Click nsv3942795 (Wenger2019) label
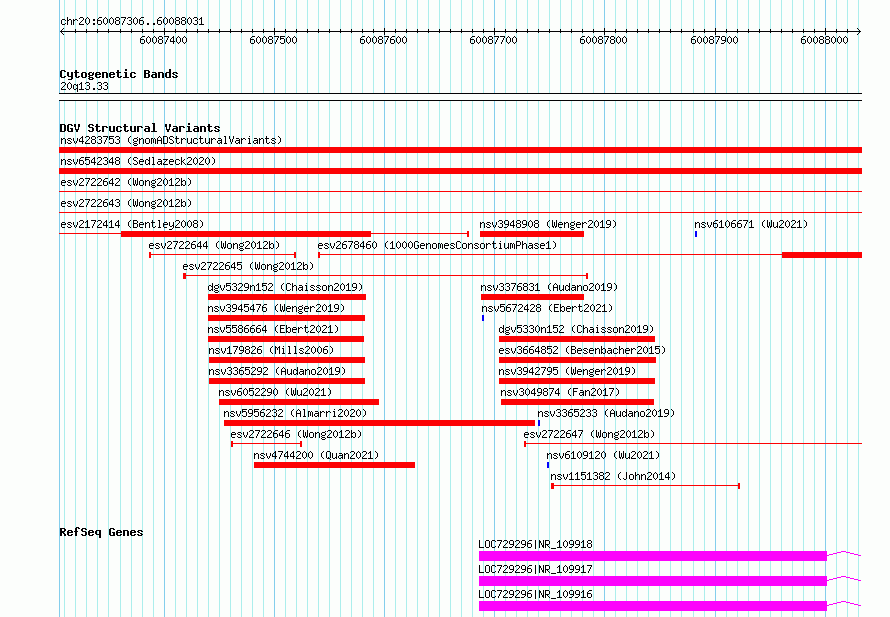The image size is (890, 617). (x=567, y=371)
